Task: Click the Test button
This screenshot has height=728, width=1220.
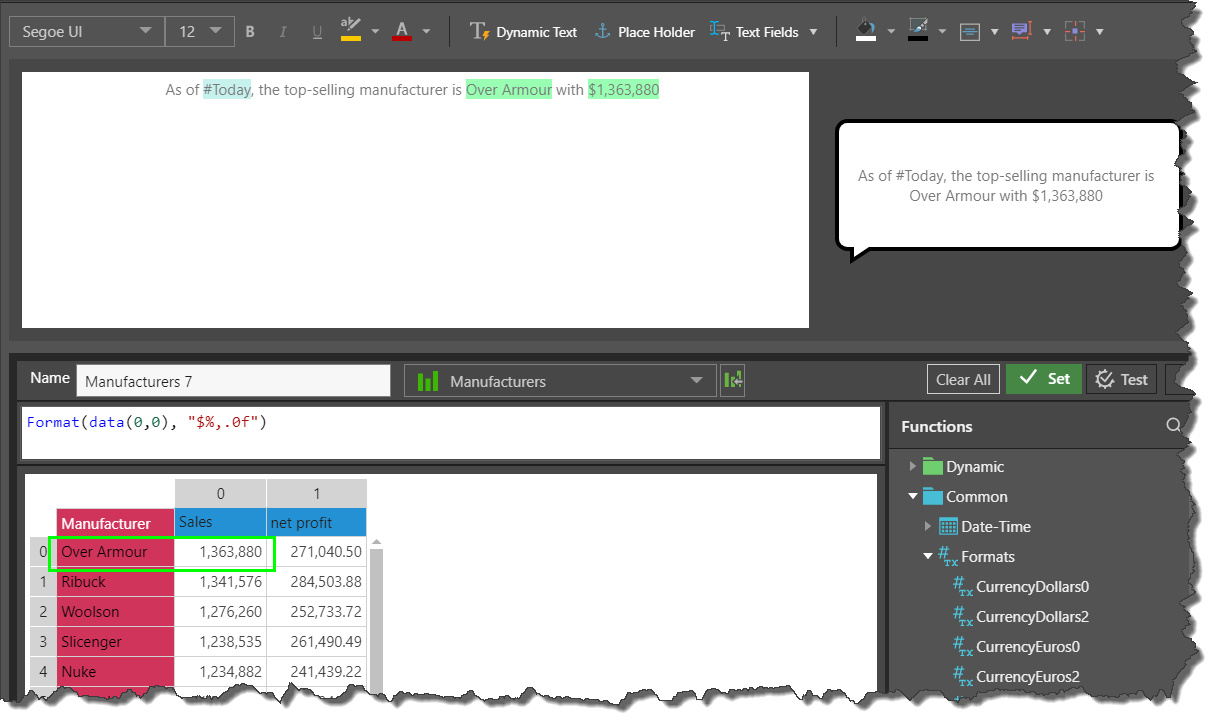Action: pyautogui.click(x=1121, y=379)
